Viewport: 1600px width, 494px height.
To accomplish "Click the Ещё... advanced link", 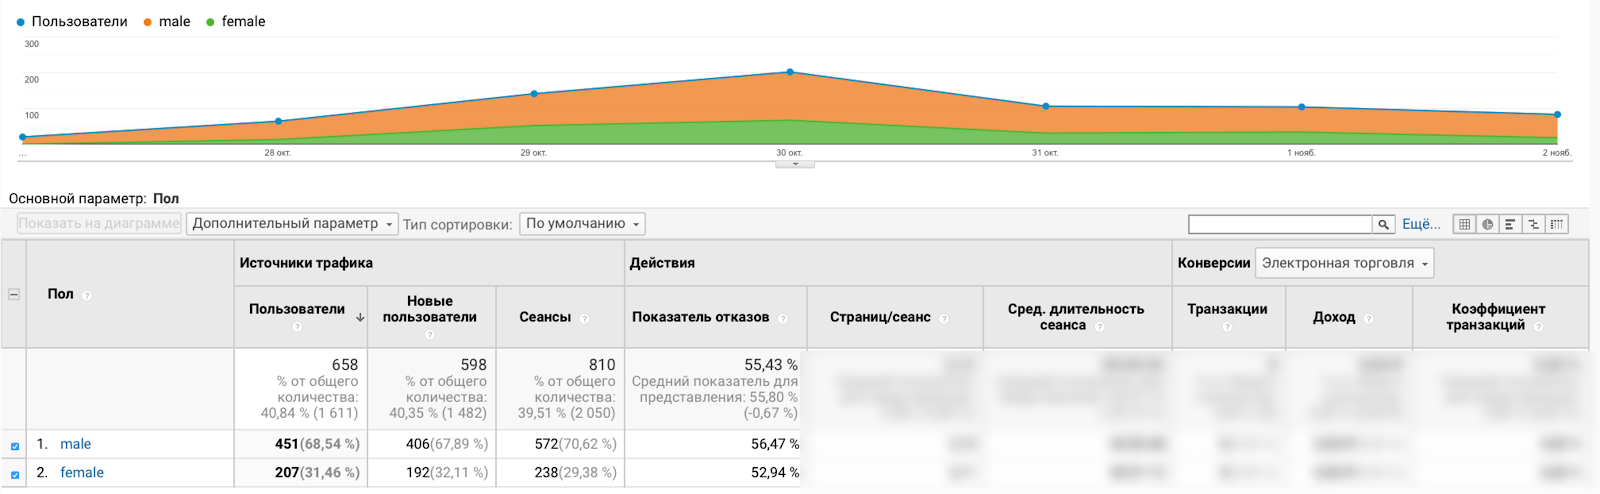I will point(1421,224).
